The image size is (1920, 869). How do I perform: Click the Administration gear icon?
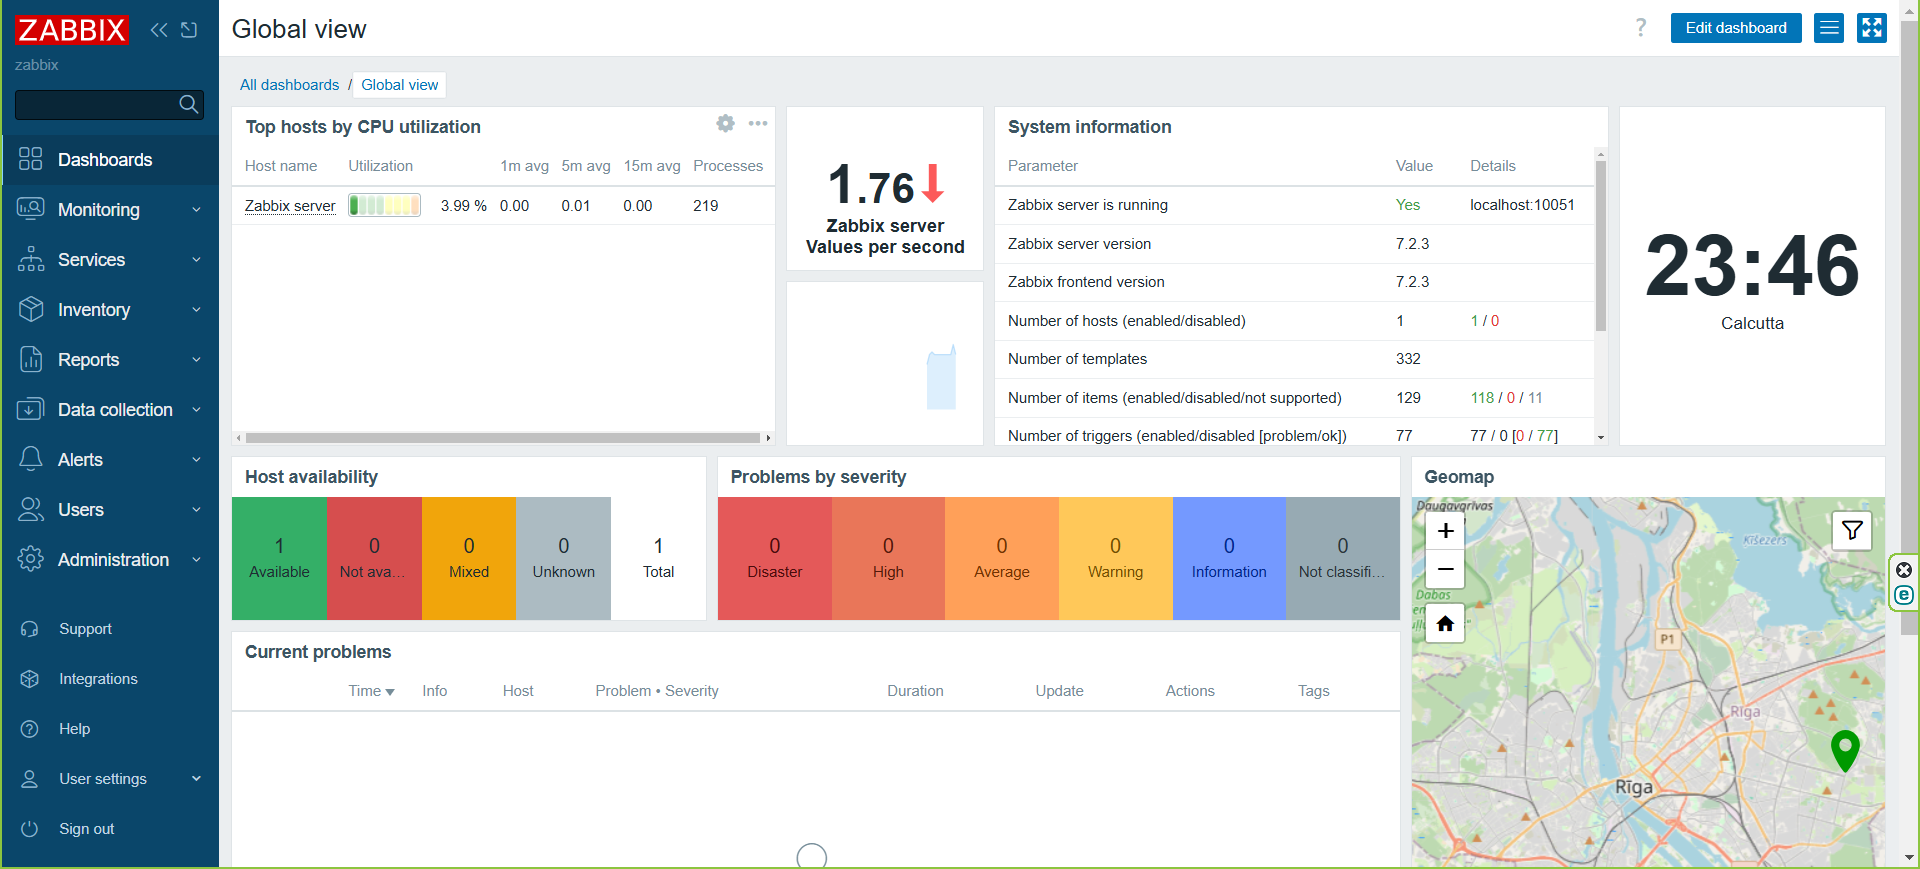(x=31, y=559)
